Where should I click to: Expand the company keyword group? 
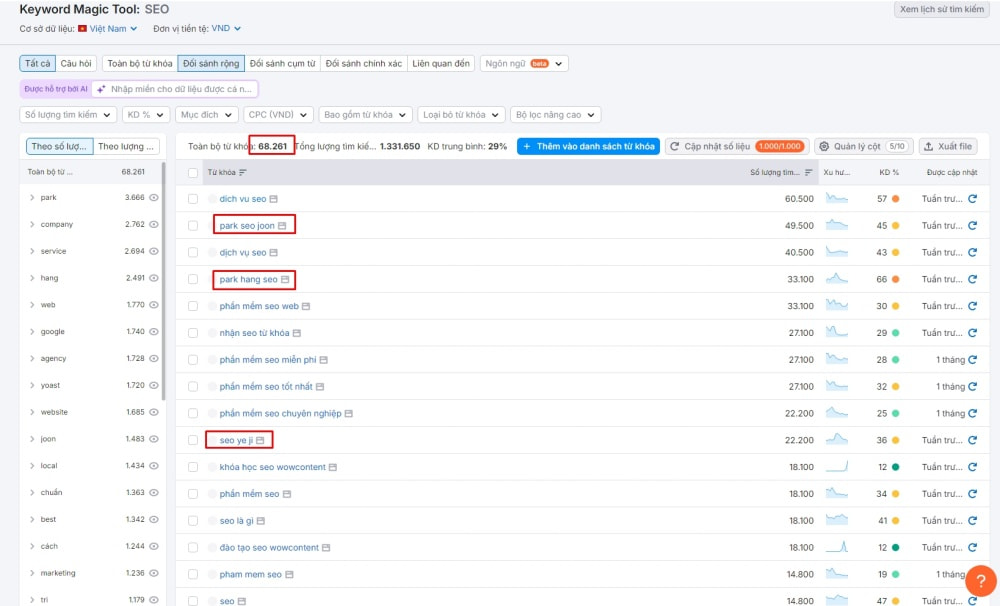click(33, 225)
